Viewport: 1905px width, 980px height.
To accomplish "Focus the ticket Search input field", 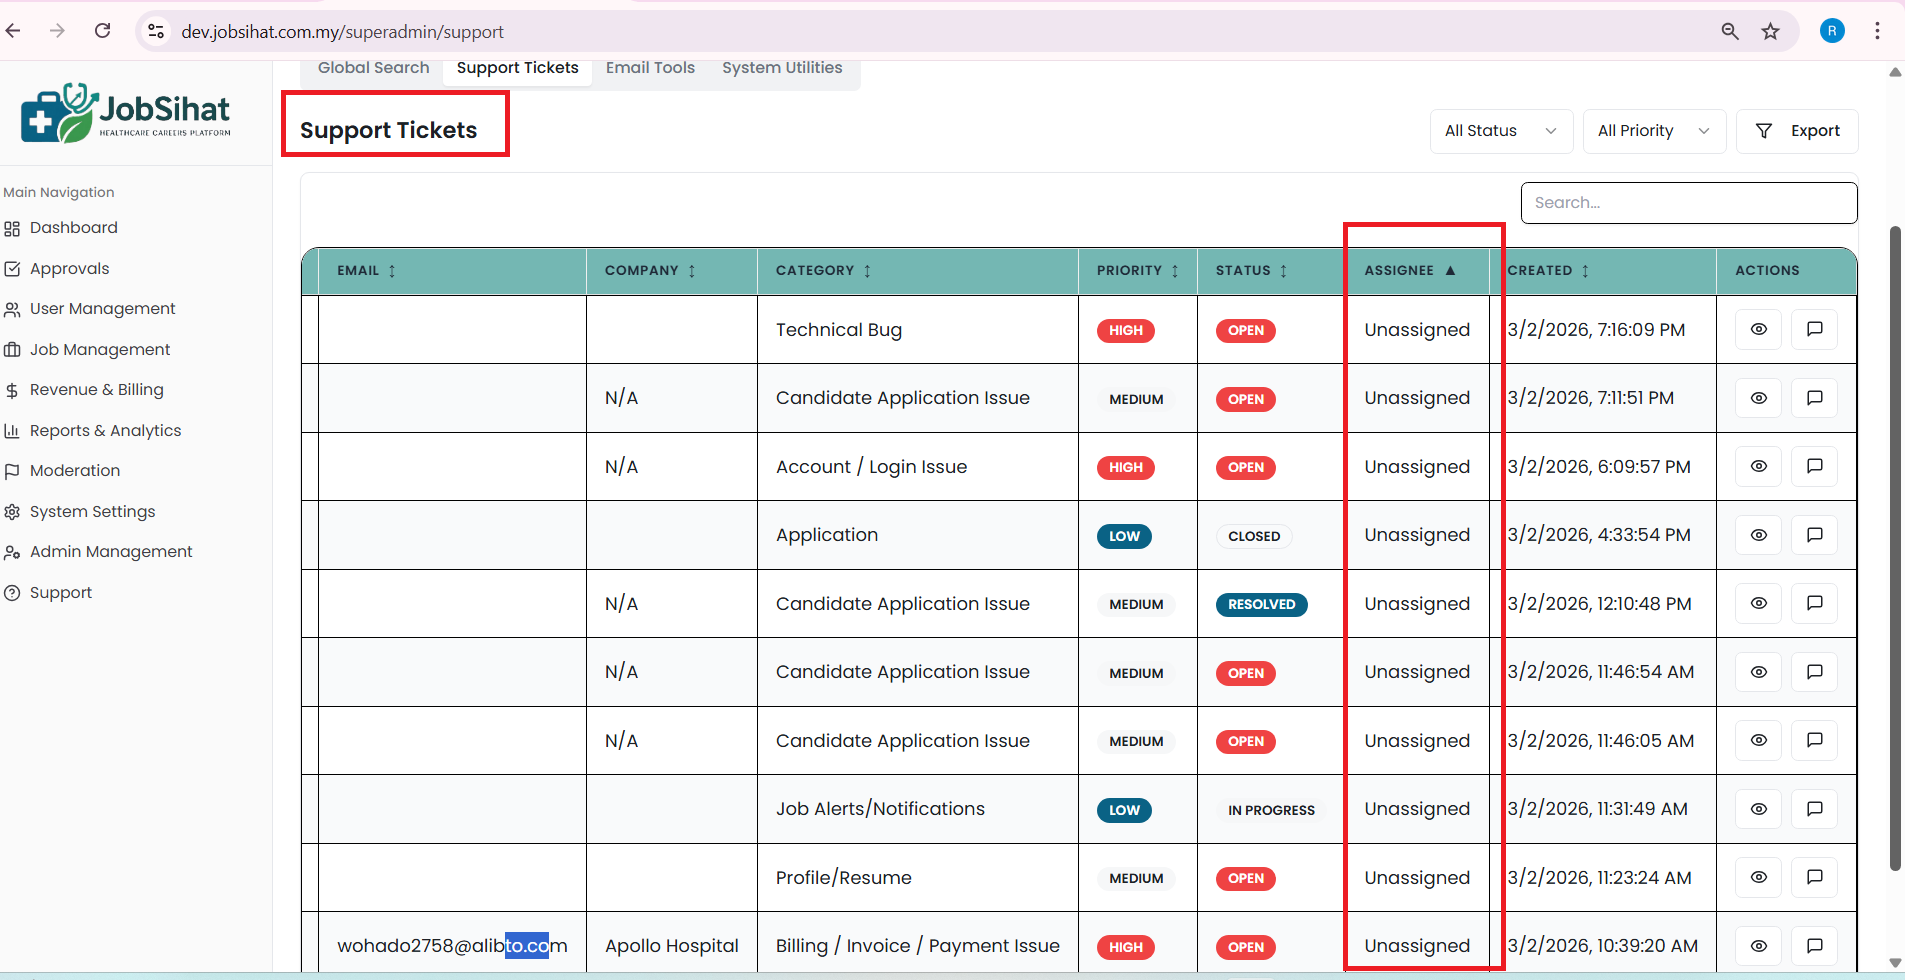I will click(x=1688, y=203).
